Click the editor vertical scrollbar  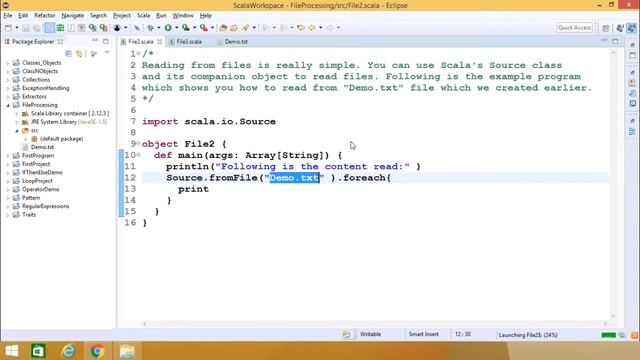point(613,184)
